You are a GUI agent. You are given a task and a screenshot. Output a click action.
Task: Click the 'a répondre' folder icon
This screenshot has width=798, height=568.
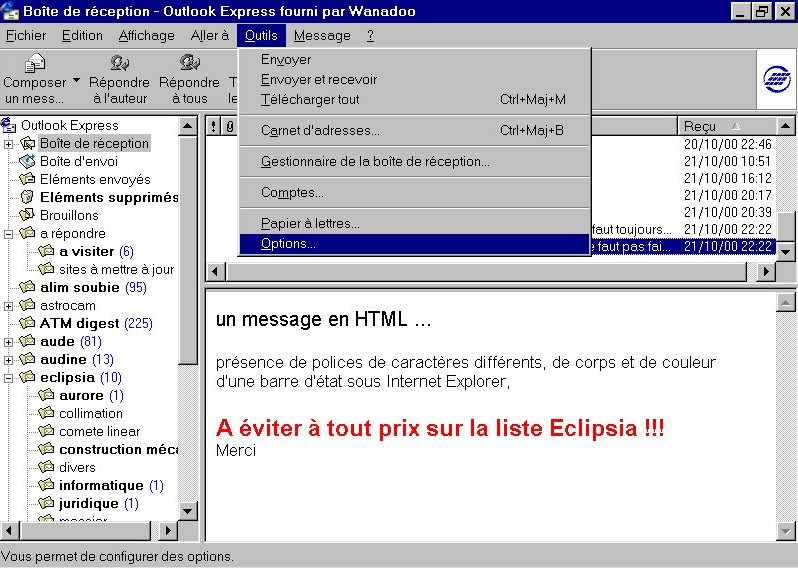[x=27, y=233]
